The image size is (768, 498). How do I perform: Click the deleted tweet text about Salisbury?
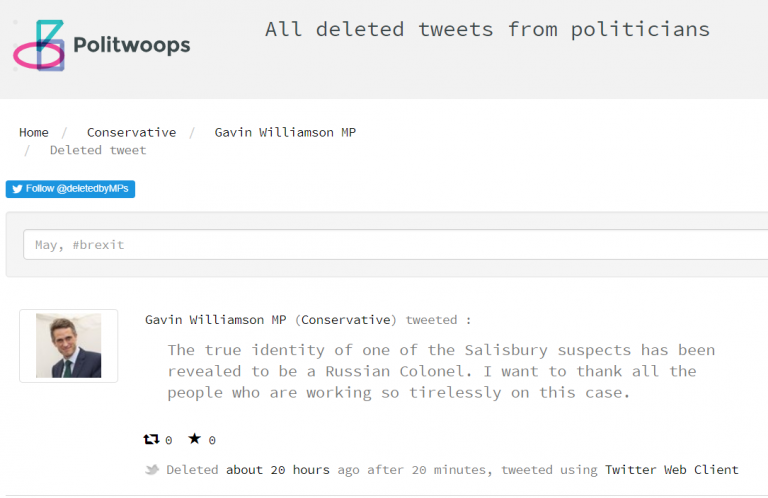click(x=440, y=371)
